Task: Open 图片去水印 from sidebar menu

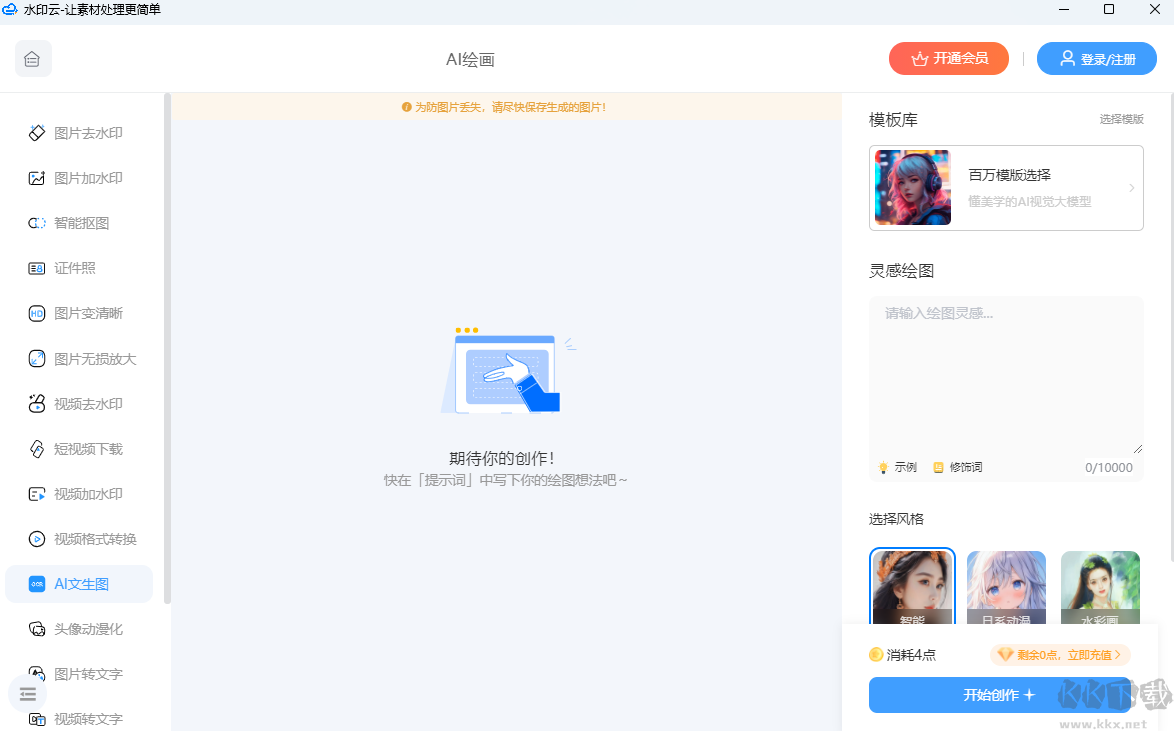Action: [84, 132]
